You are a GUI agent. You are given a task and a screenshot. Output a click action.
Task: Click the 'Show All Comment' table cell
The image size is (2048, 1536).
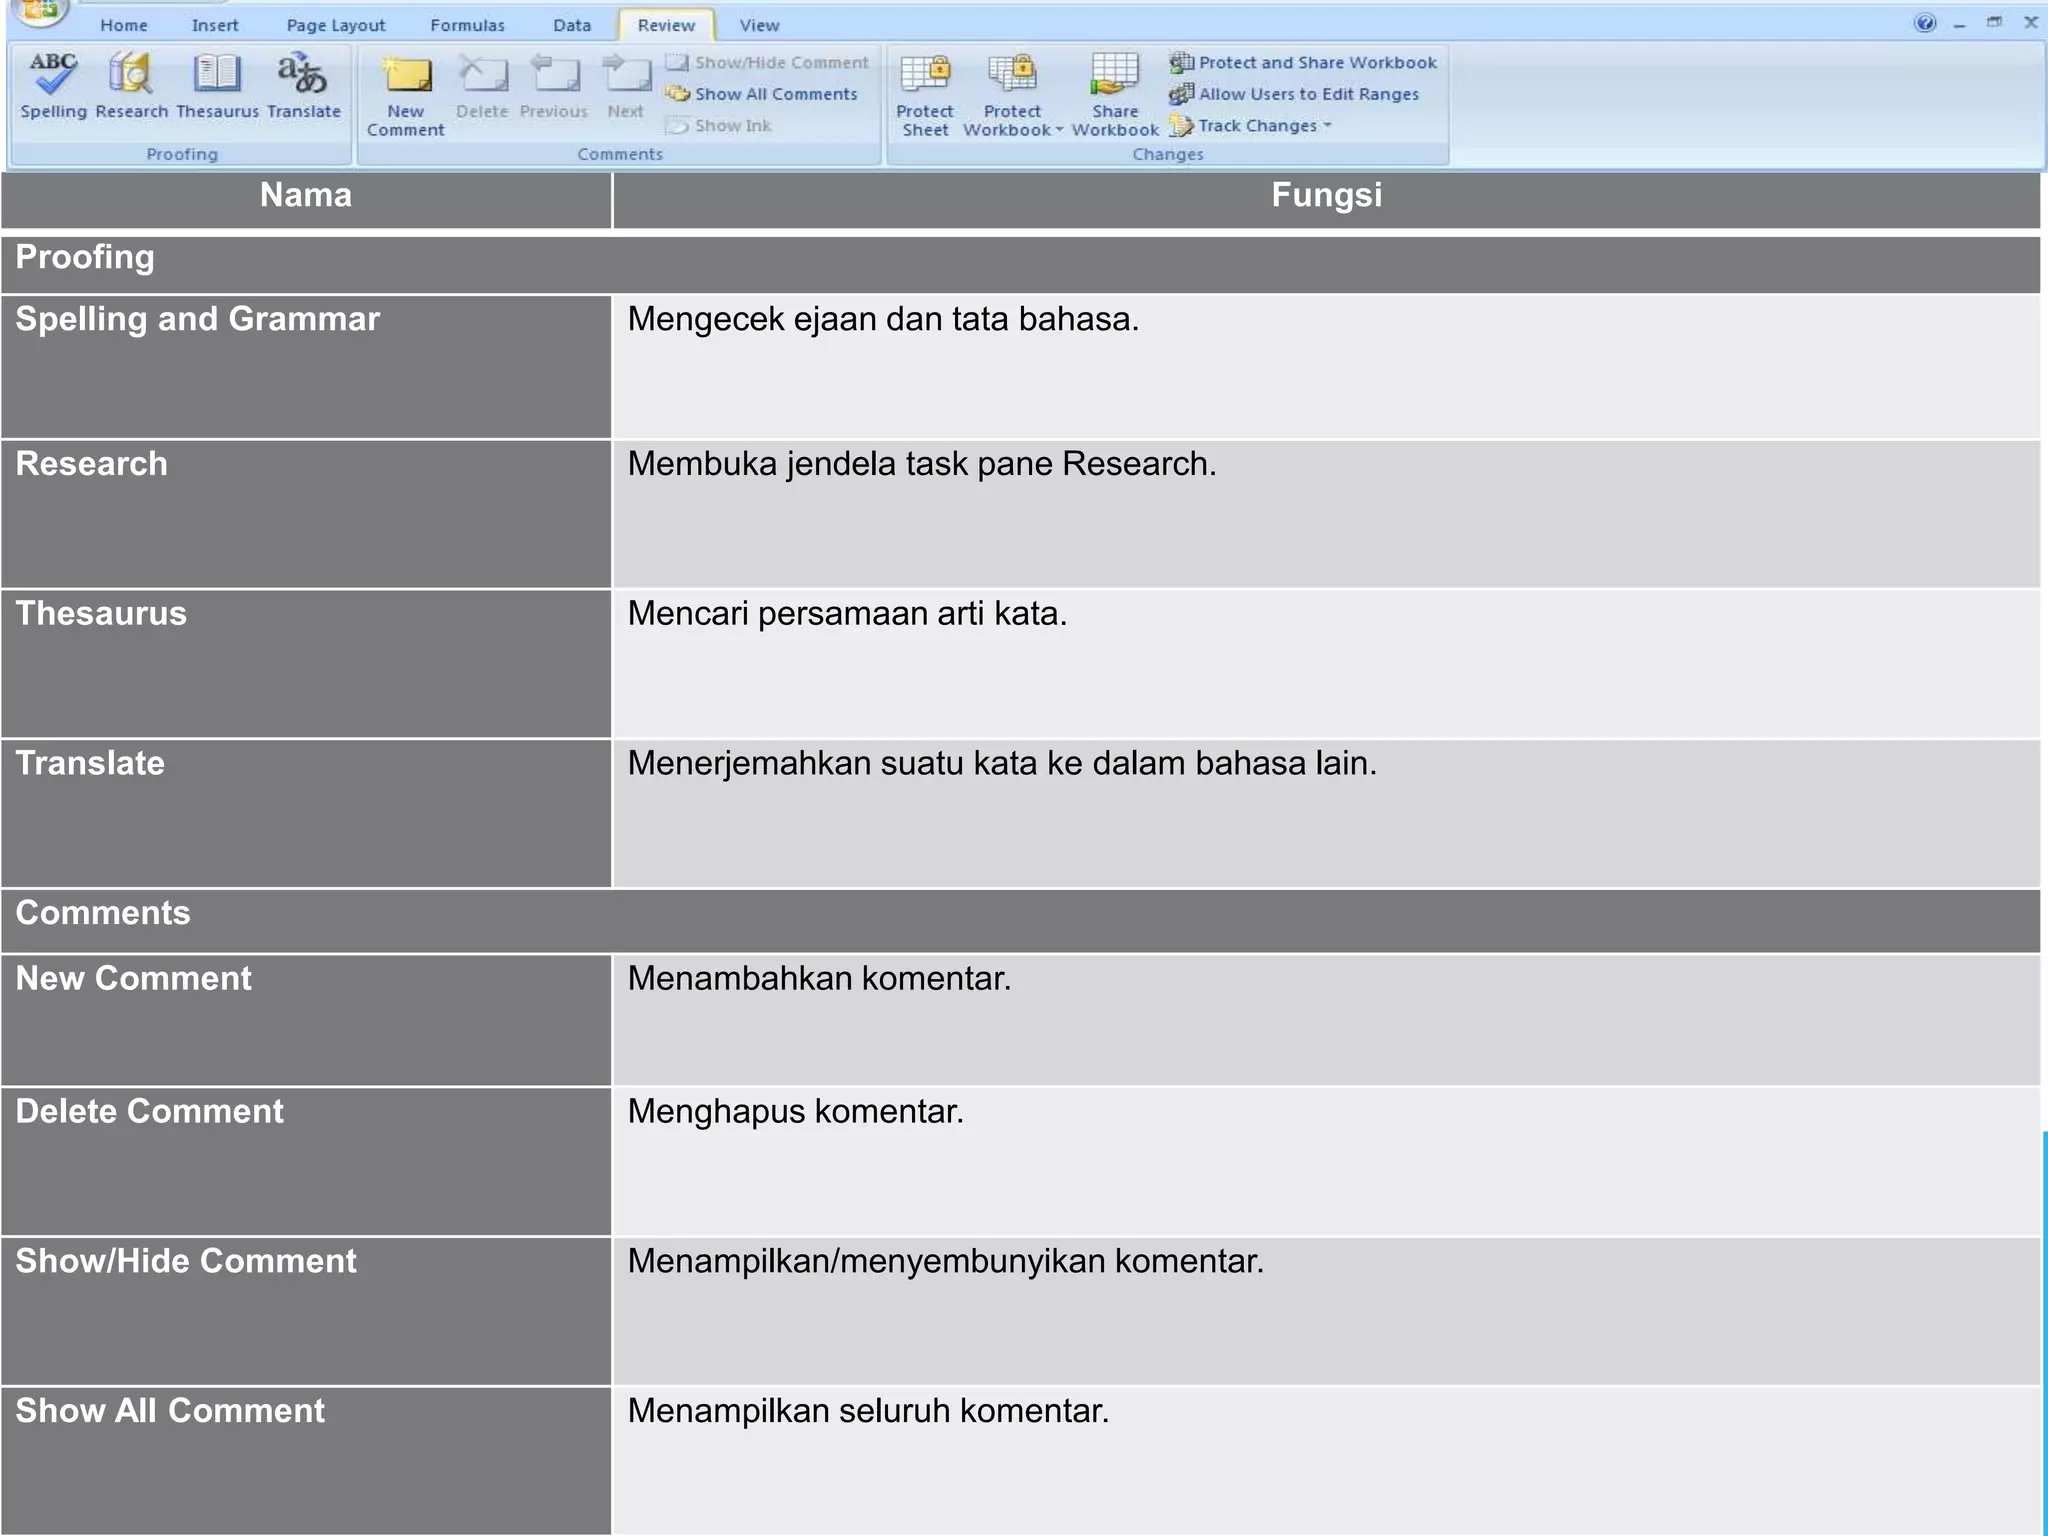click(306, 1460)
